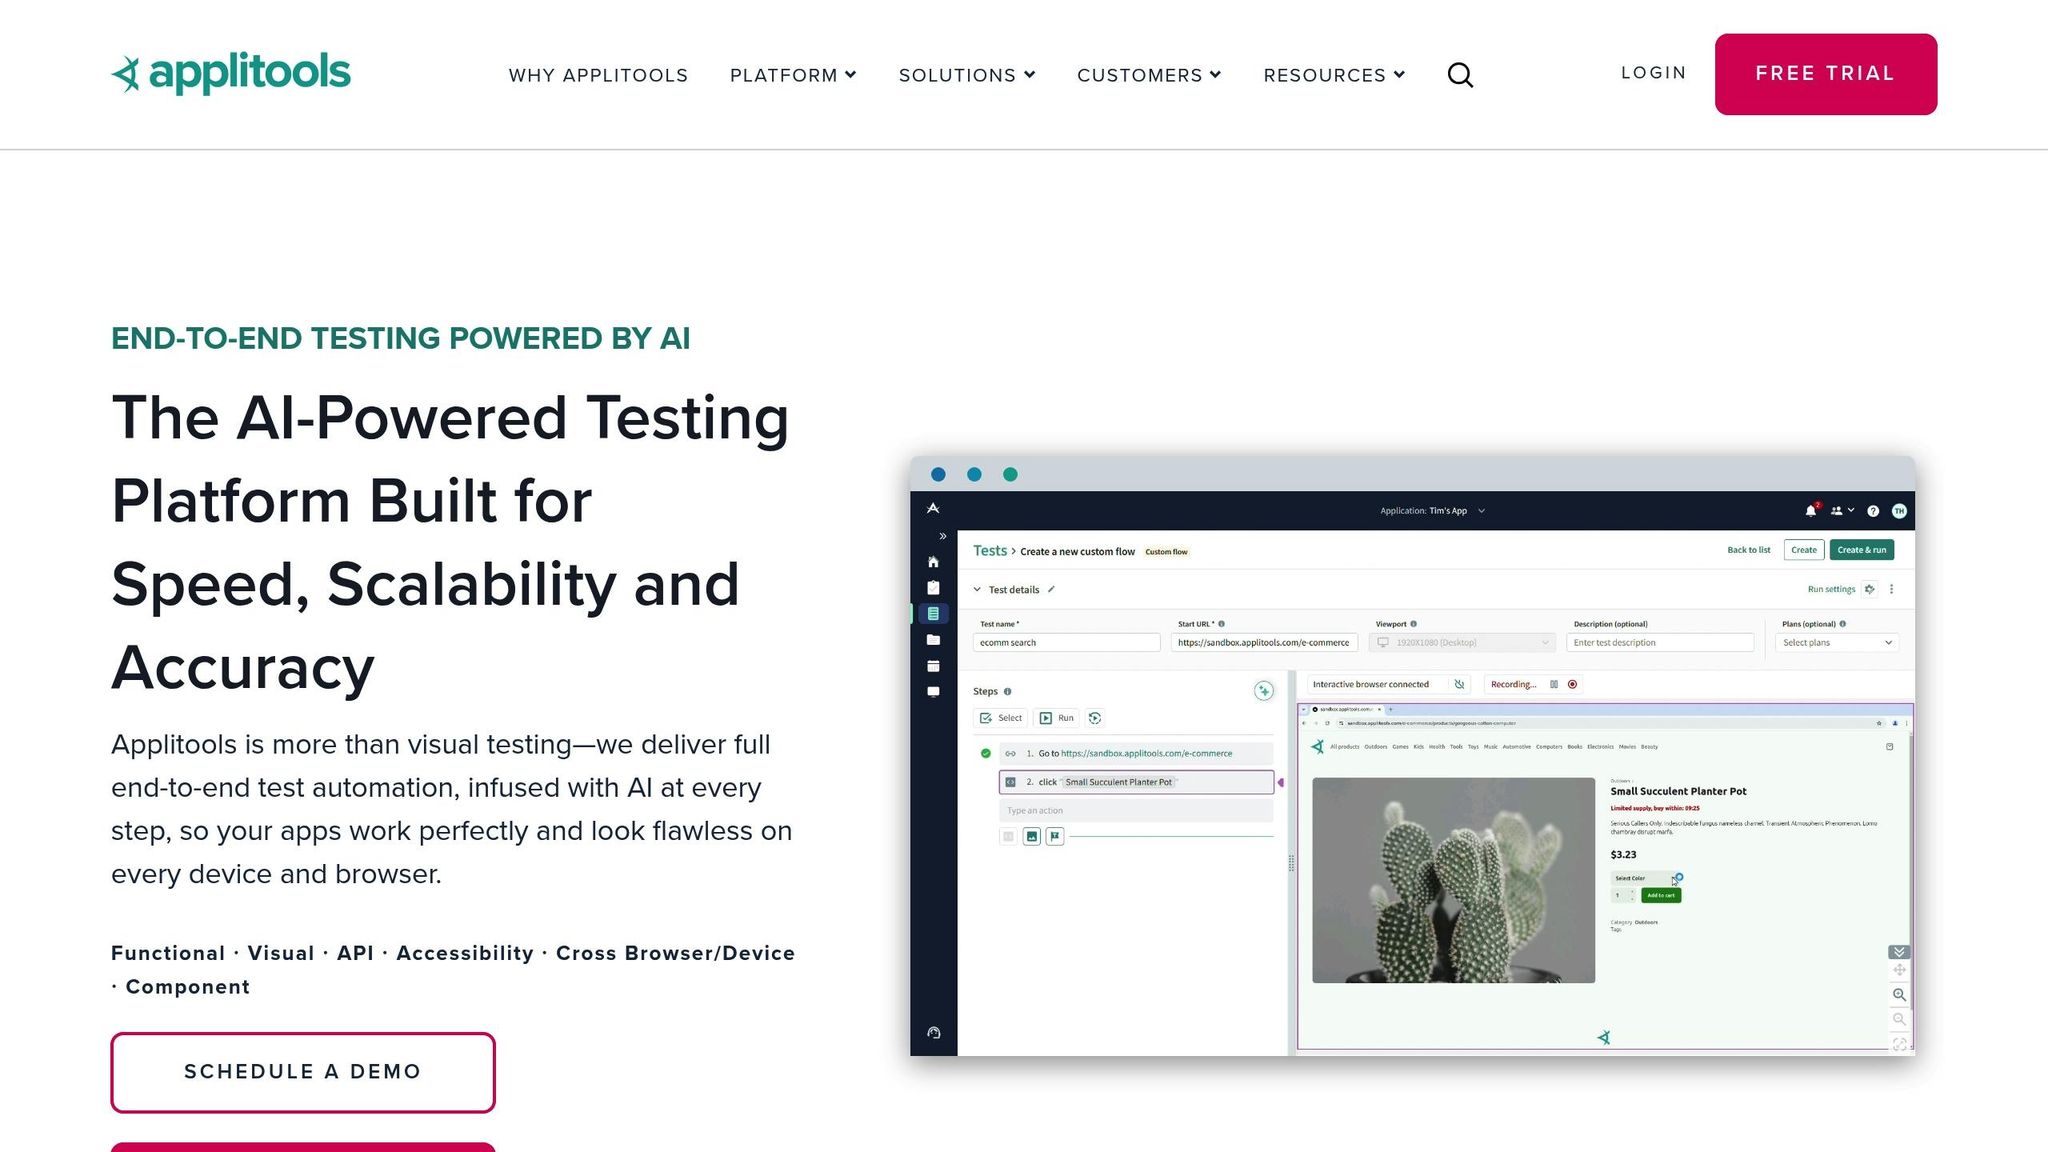This screenshot has width=2048, height=1152.
Task: Click the search magnifier icon in navbar
Action: coord(1460,75)
